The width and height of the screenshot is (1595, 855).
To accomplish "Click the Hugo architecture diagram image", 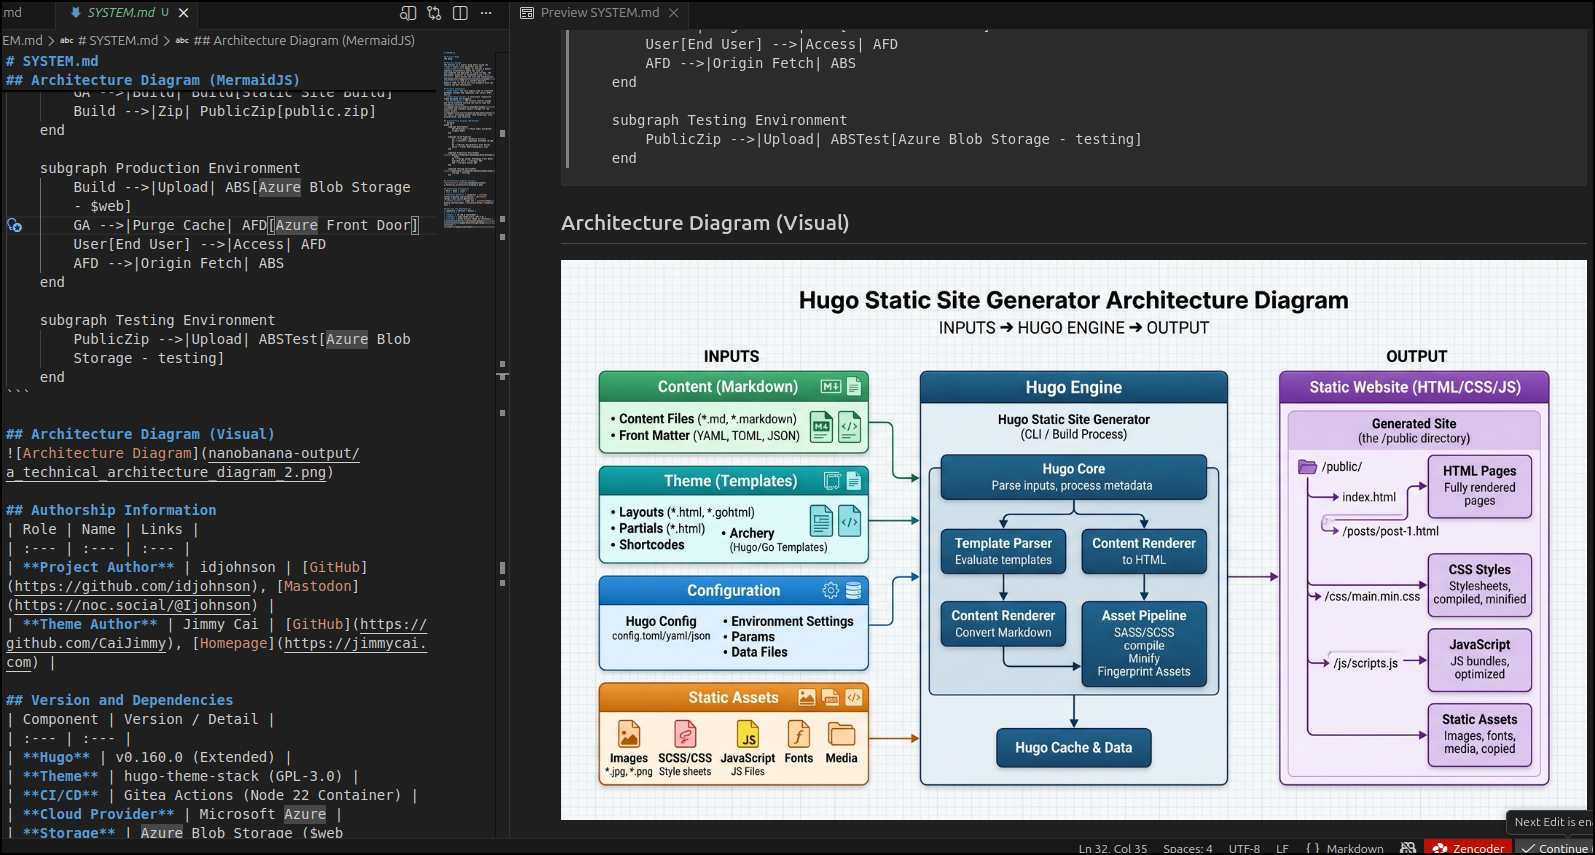I will click(x=1073, y=540).
